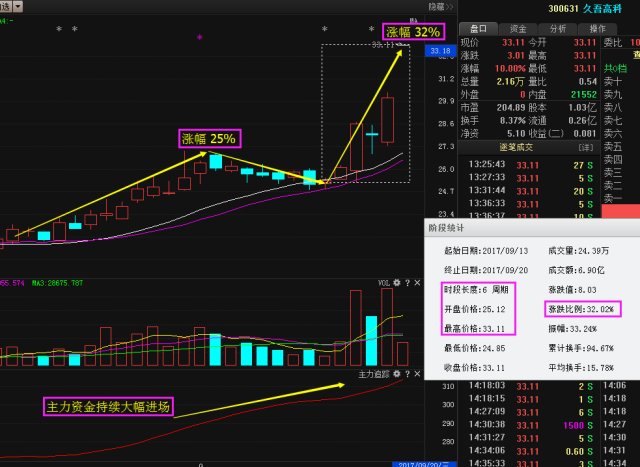Click the MA3:28675.787 volume indicator label
Image resolution: width=640 pixels, height=467 pixels.
(x=58, y=282)
